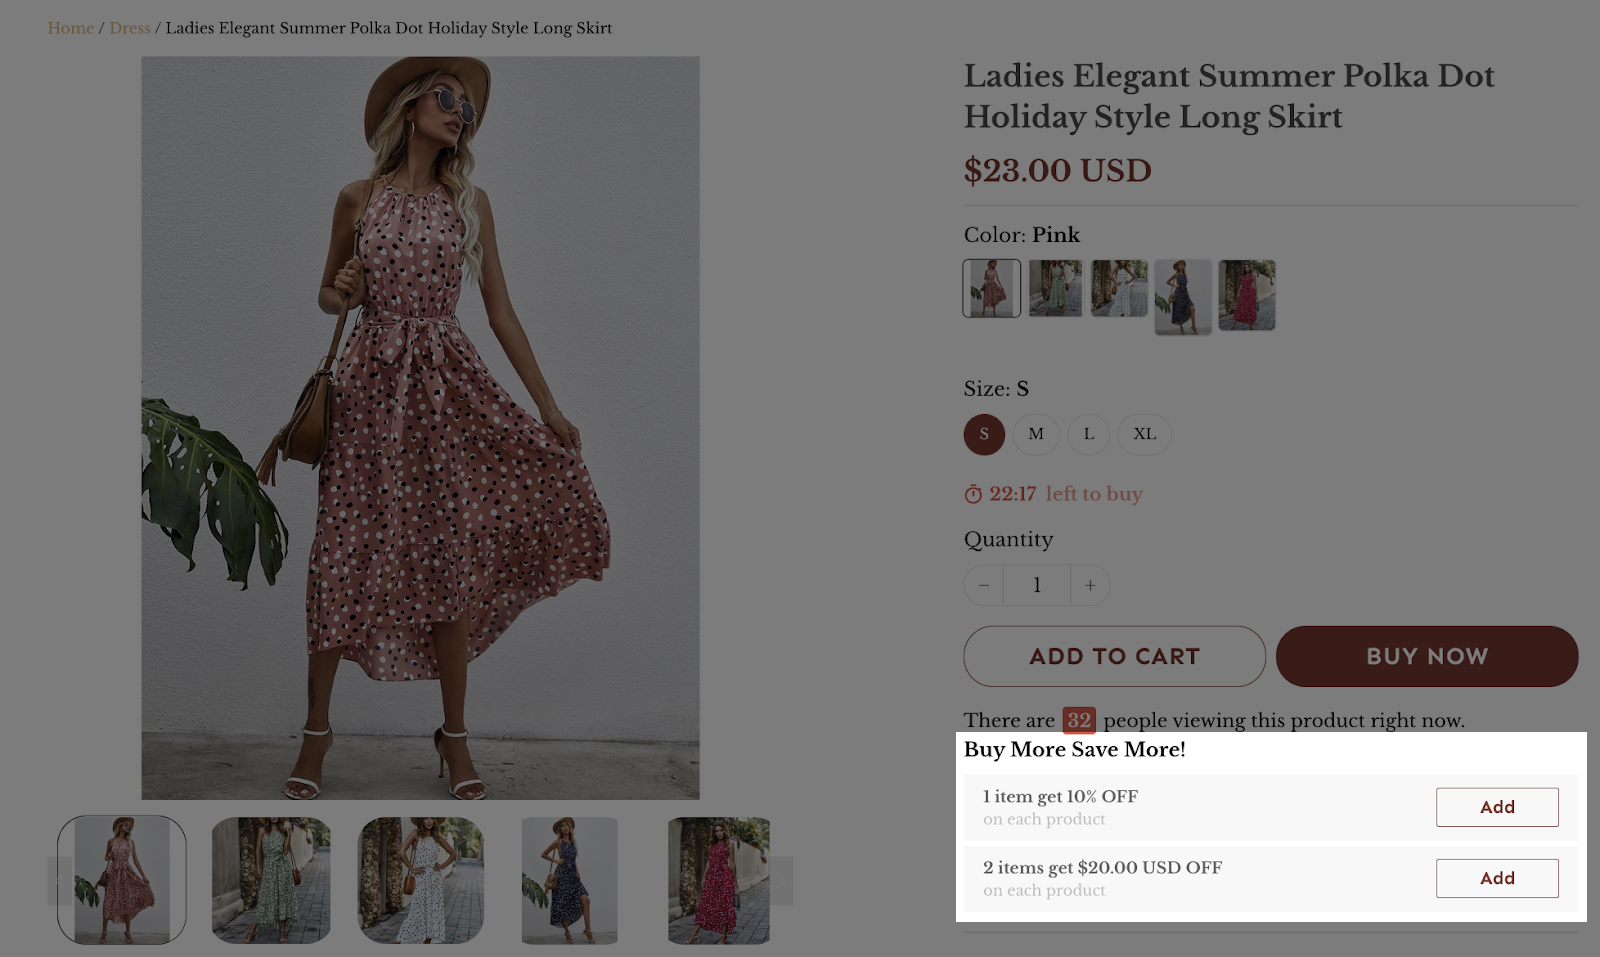Pick the green dress color swatch
The width and height of the screenshot is (1600, 957).
point(1055,288)
